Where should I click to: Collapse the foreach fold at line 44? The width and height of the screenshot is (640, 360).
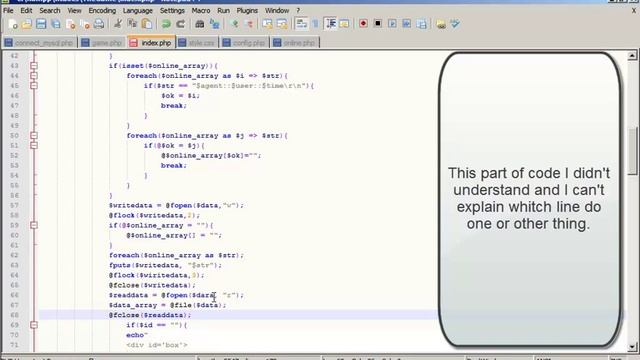tap(34, 76)
